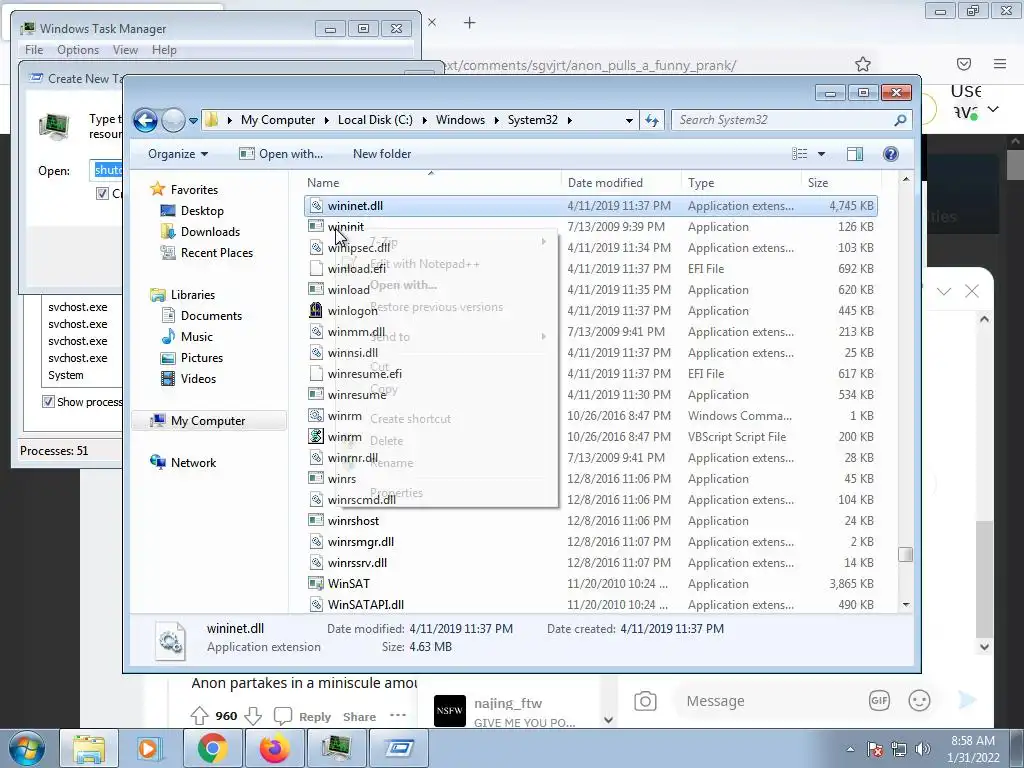Toggle checkbox in Create New Task dialog

[x=103, y=193]
